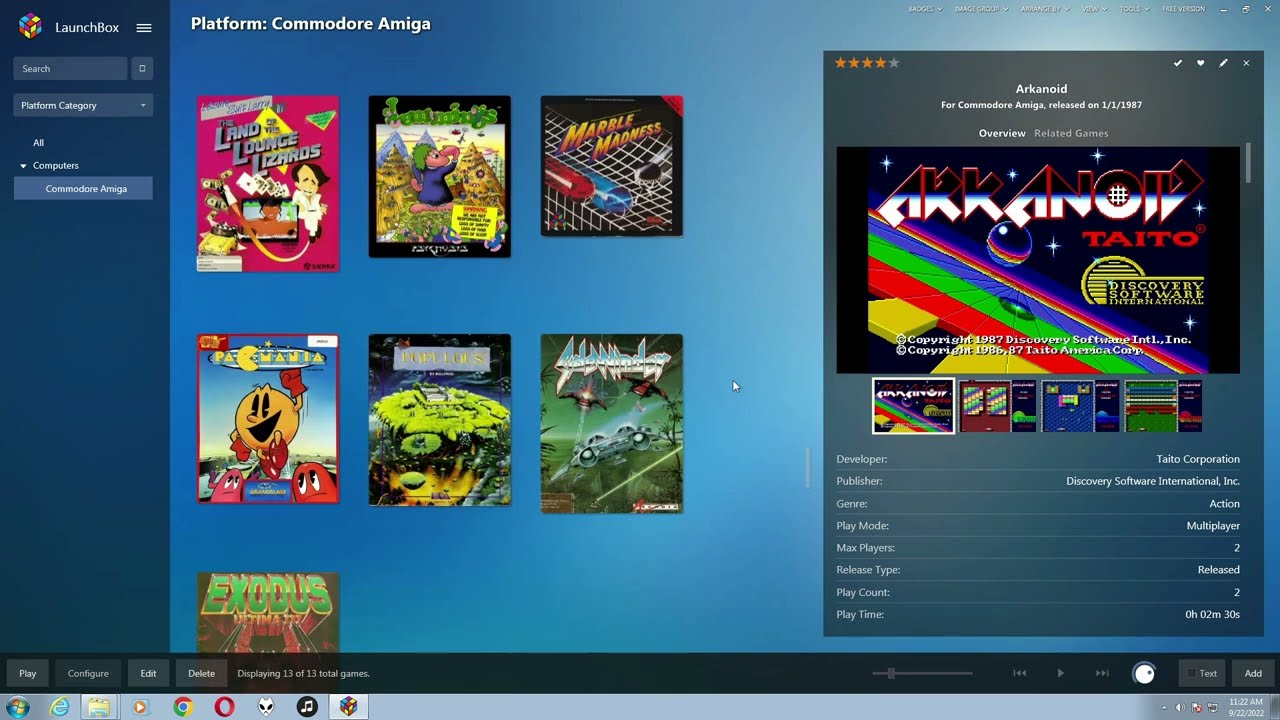Click the details panel scrollbar
The image size is (1280, 720).
click(1248, 163)
